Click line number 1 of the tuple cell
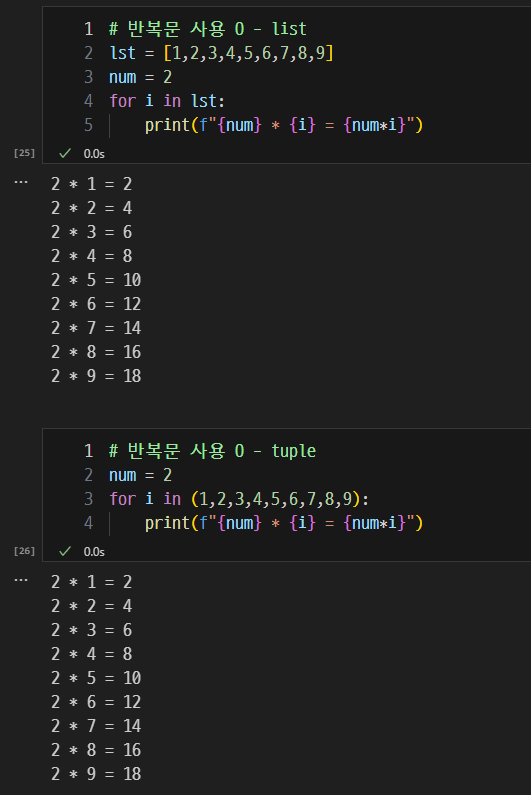This screenshot has height=795, width=531. pyautogui.click(x=89, y=451)
